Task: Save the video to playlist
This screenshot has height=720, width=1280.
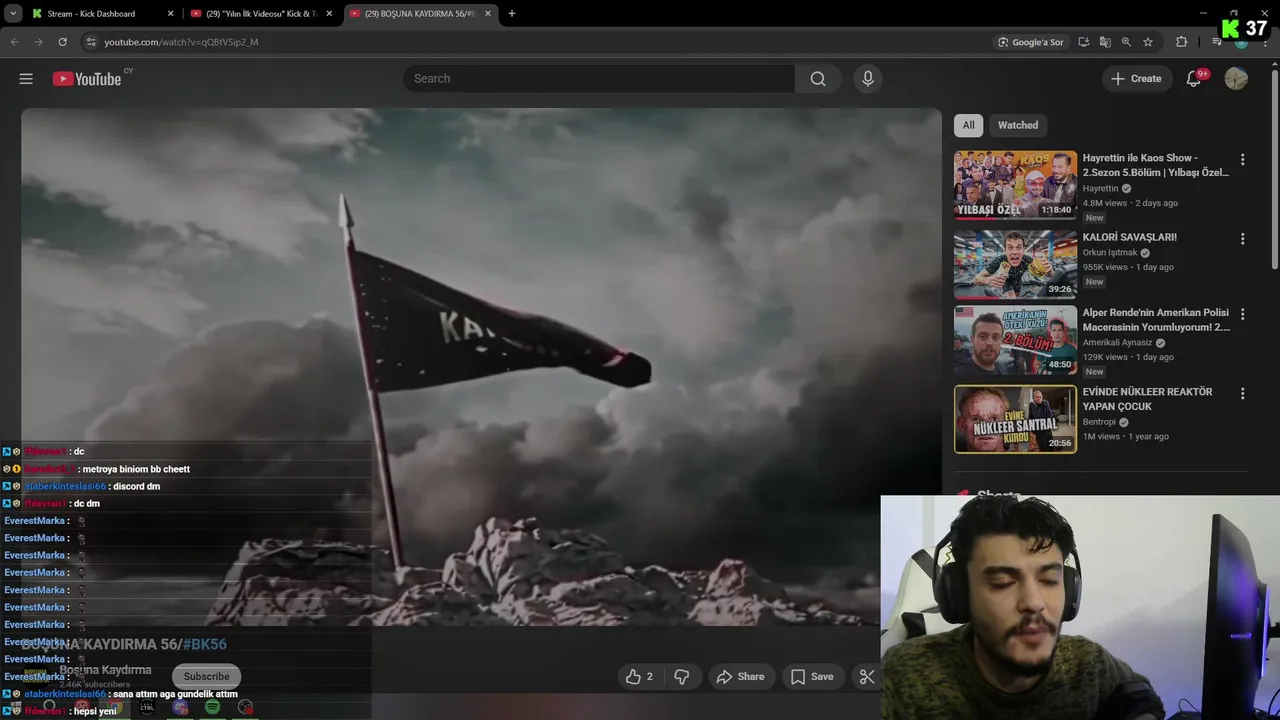Action: [x=812, y=677]
